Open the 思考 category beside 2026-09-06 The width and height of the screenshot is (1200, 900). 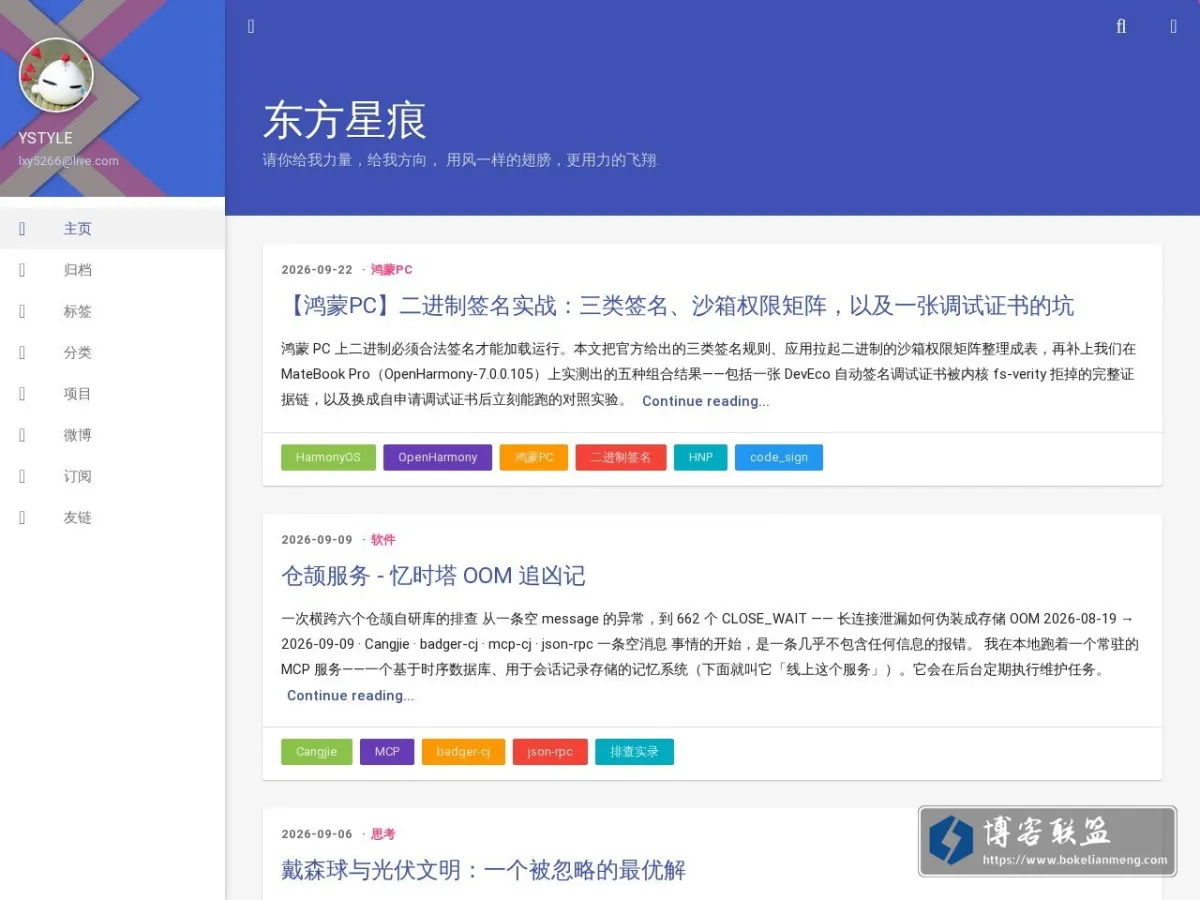pyautogui.click(x=383, y=834)
